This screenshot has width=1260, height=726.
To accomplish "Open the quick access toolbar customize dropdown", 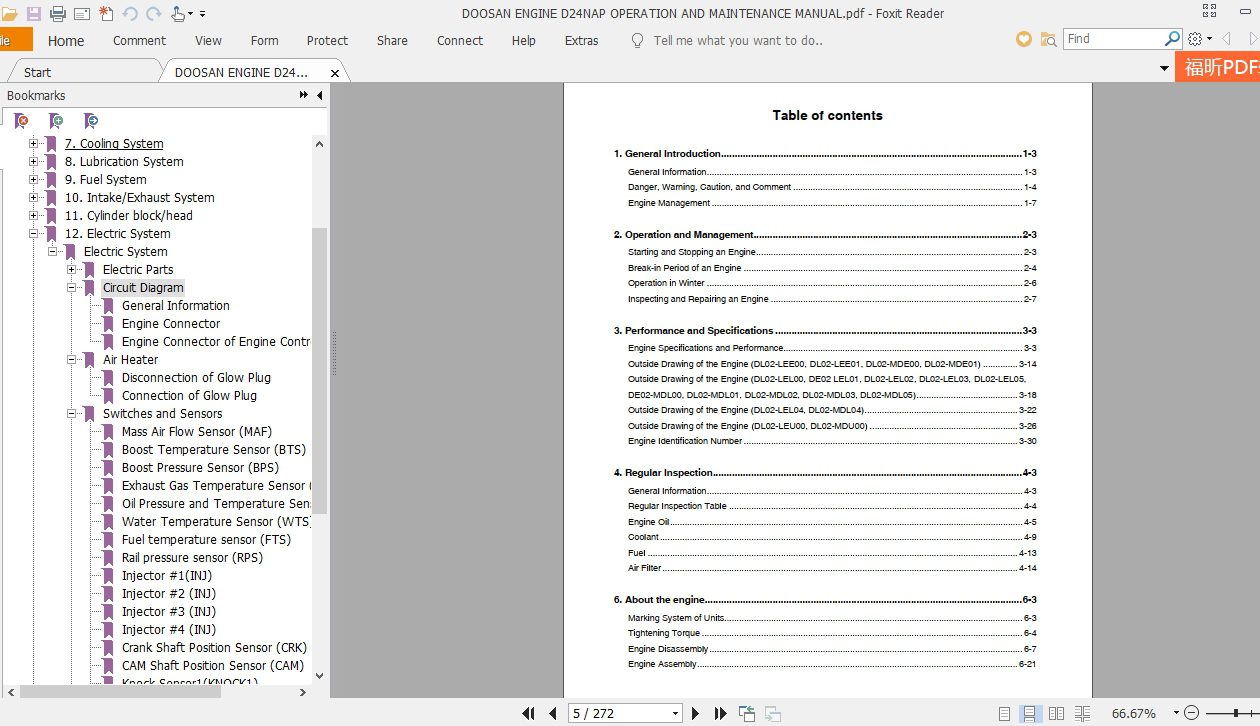I will point(203,14).
